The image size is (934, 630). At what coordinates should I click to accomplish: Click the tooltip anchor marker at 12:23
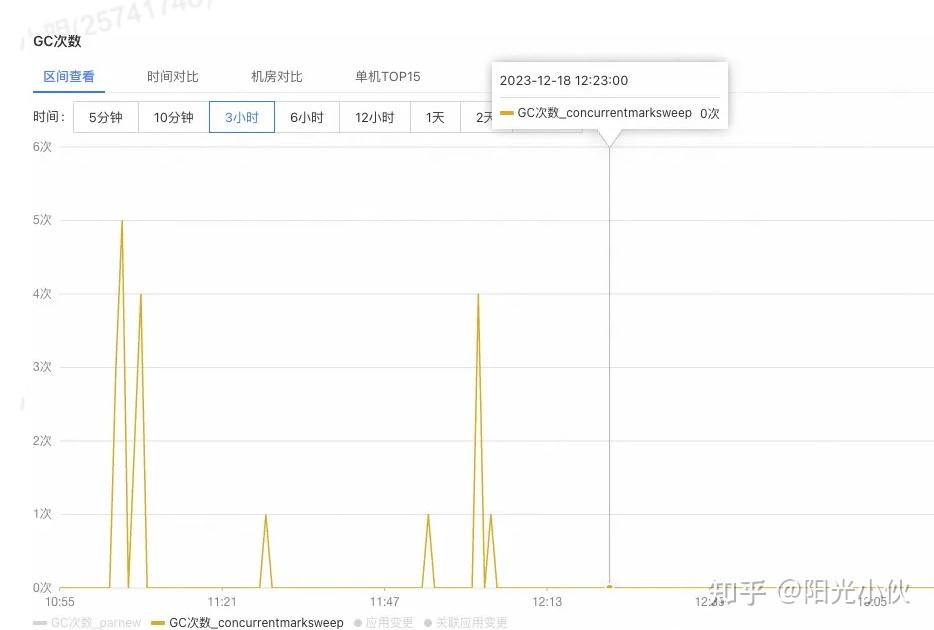(610, 588)
